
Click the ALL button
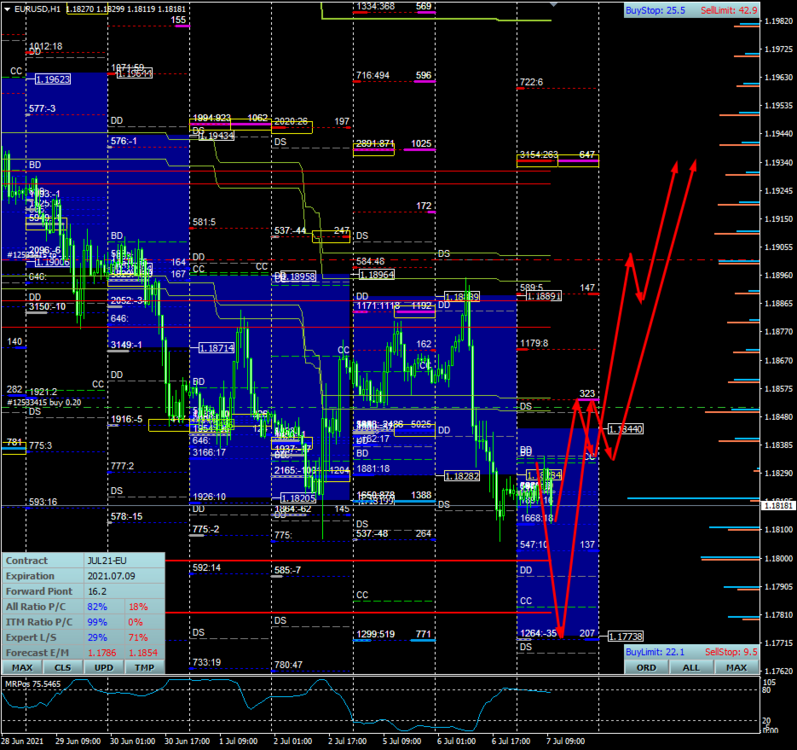[691, 668]
